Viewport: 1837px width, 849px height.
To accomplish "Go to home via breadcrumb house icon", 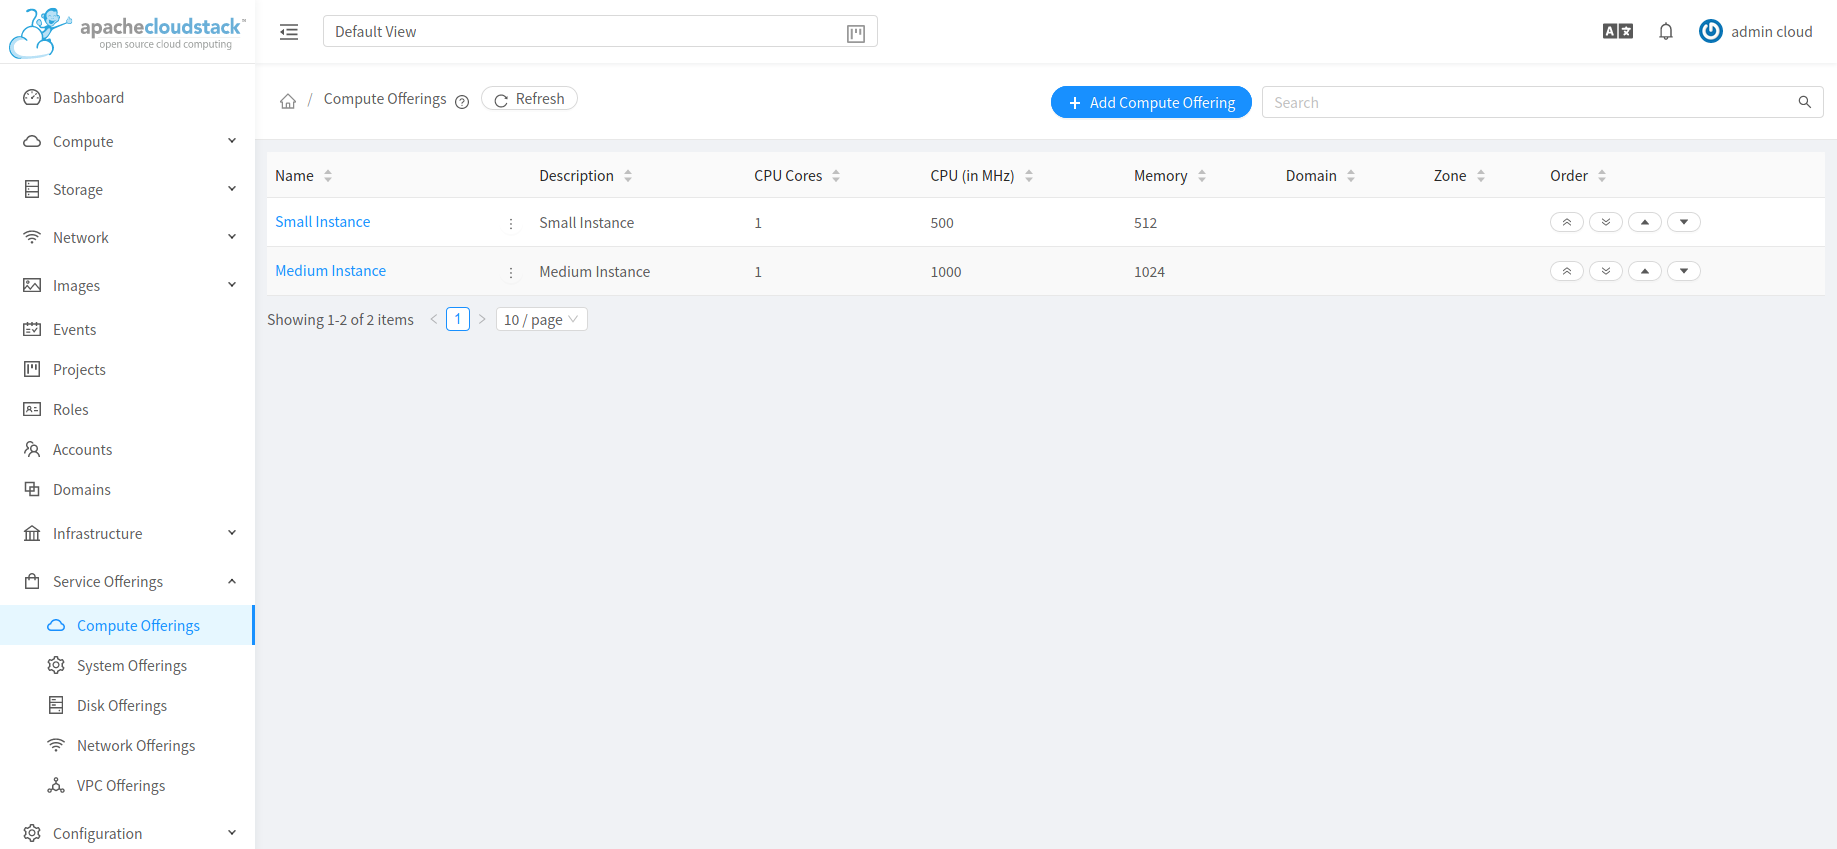I will tap(288, 101).
